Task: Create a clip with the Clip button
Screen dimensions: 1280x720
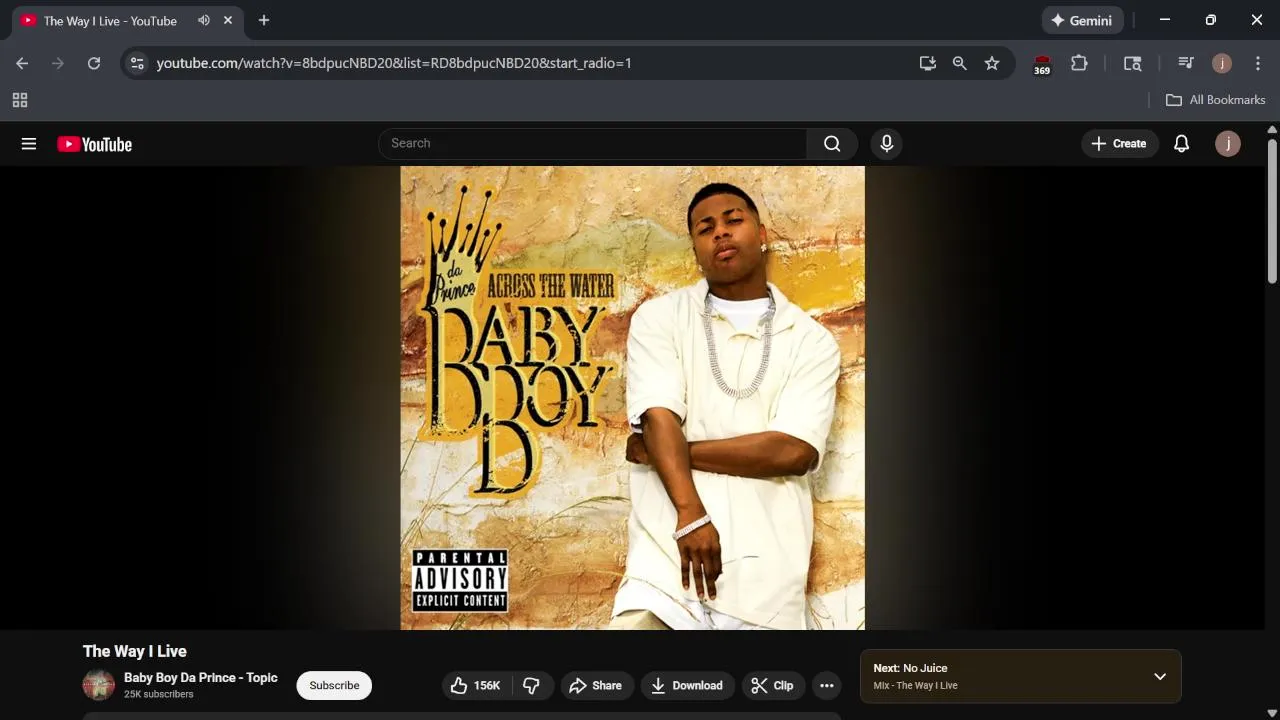Action: click(x=772, y=685)
